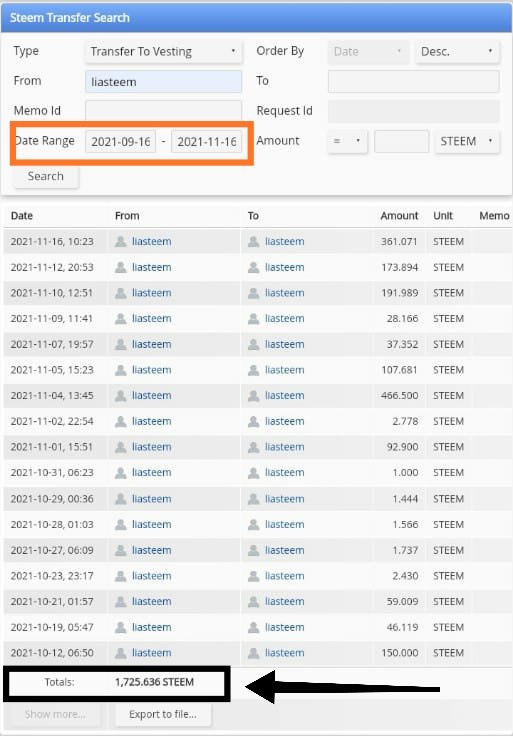Viewport: 513px width, 736px height.
Task: Click the To user icon in 2021-11-10 row
Action: pos(253,293)
